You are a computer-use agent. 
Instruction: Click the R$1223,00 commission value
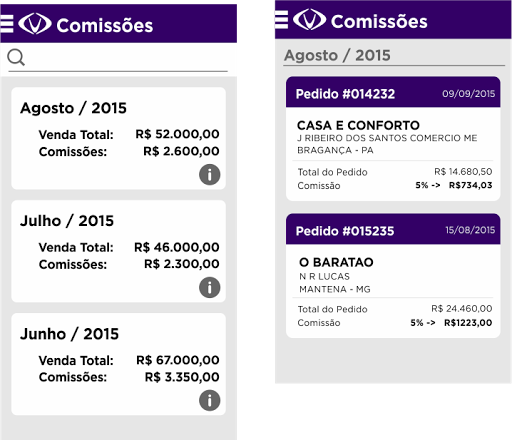click(468, 323)
